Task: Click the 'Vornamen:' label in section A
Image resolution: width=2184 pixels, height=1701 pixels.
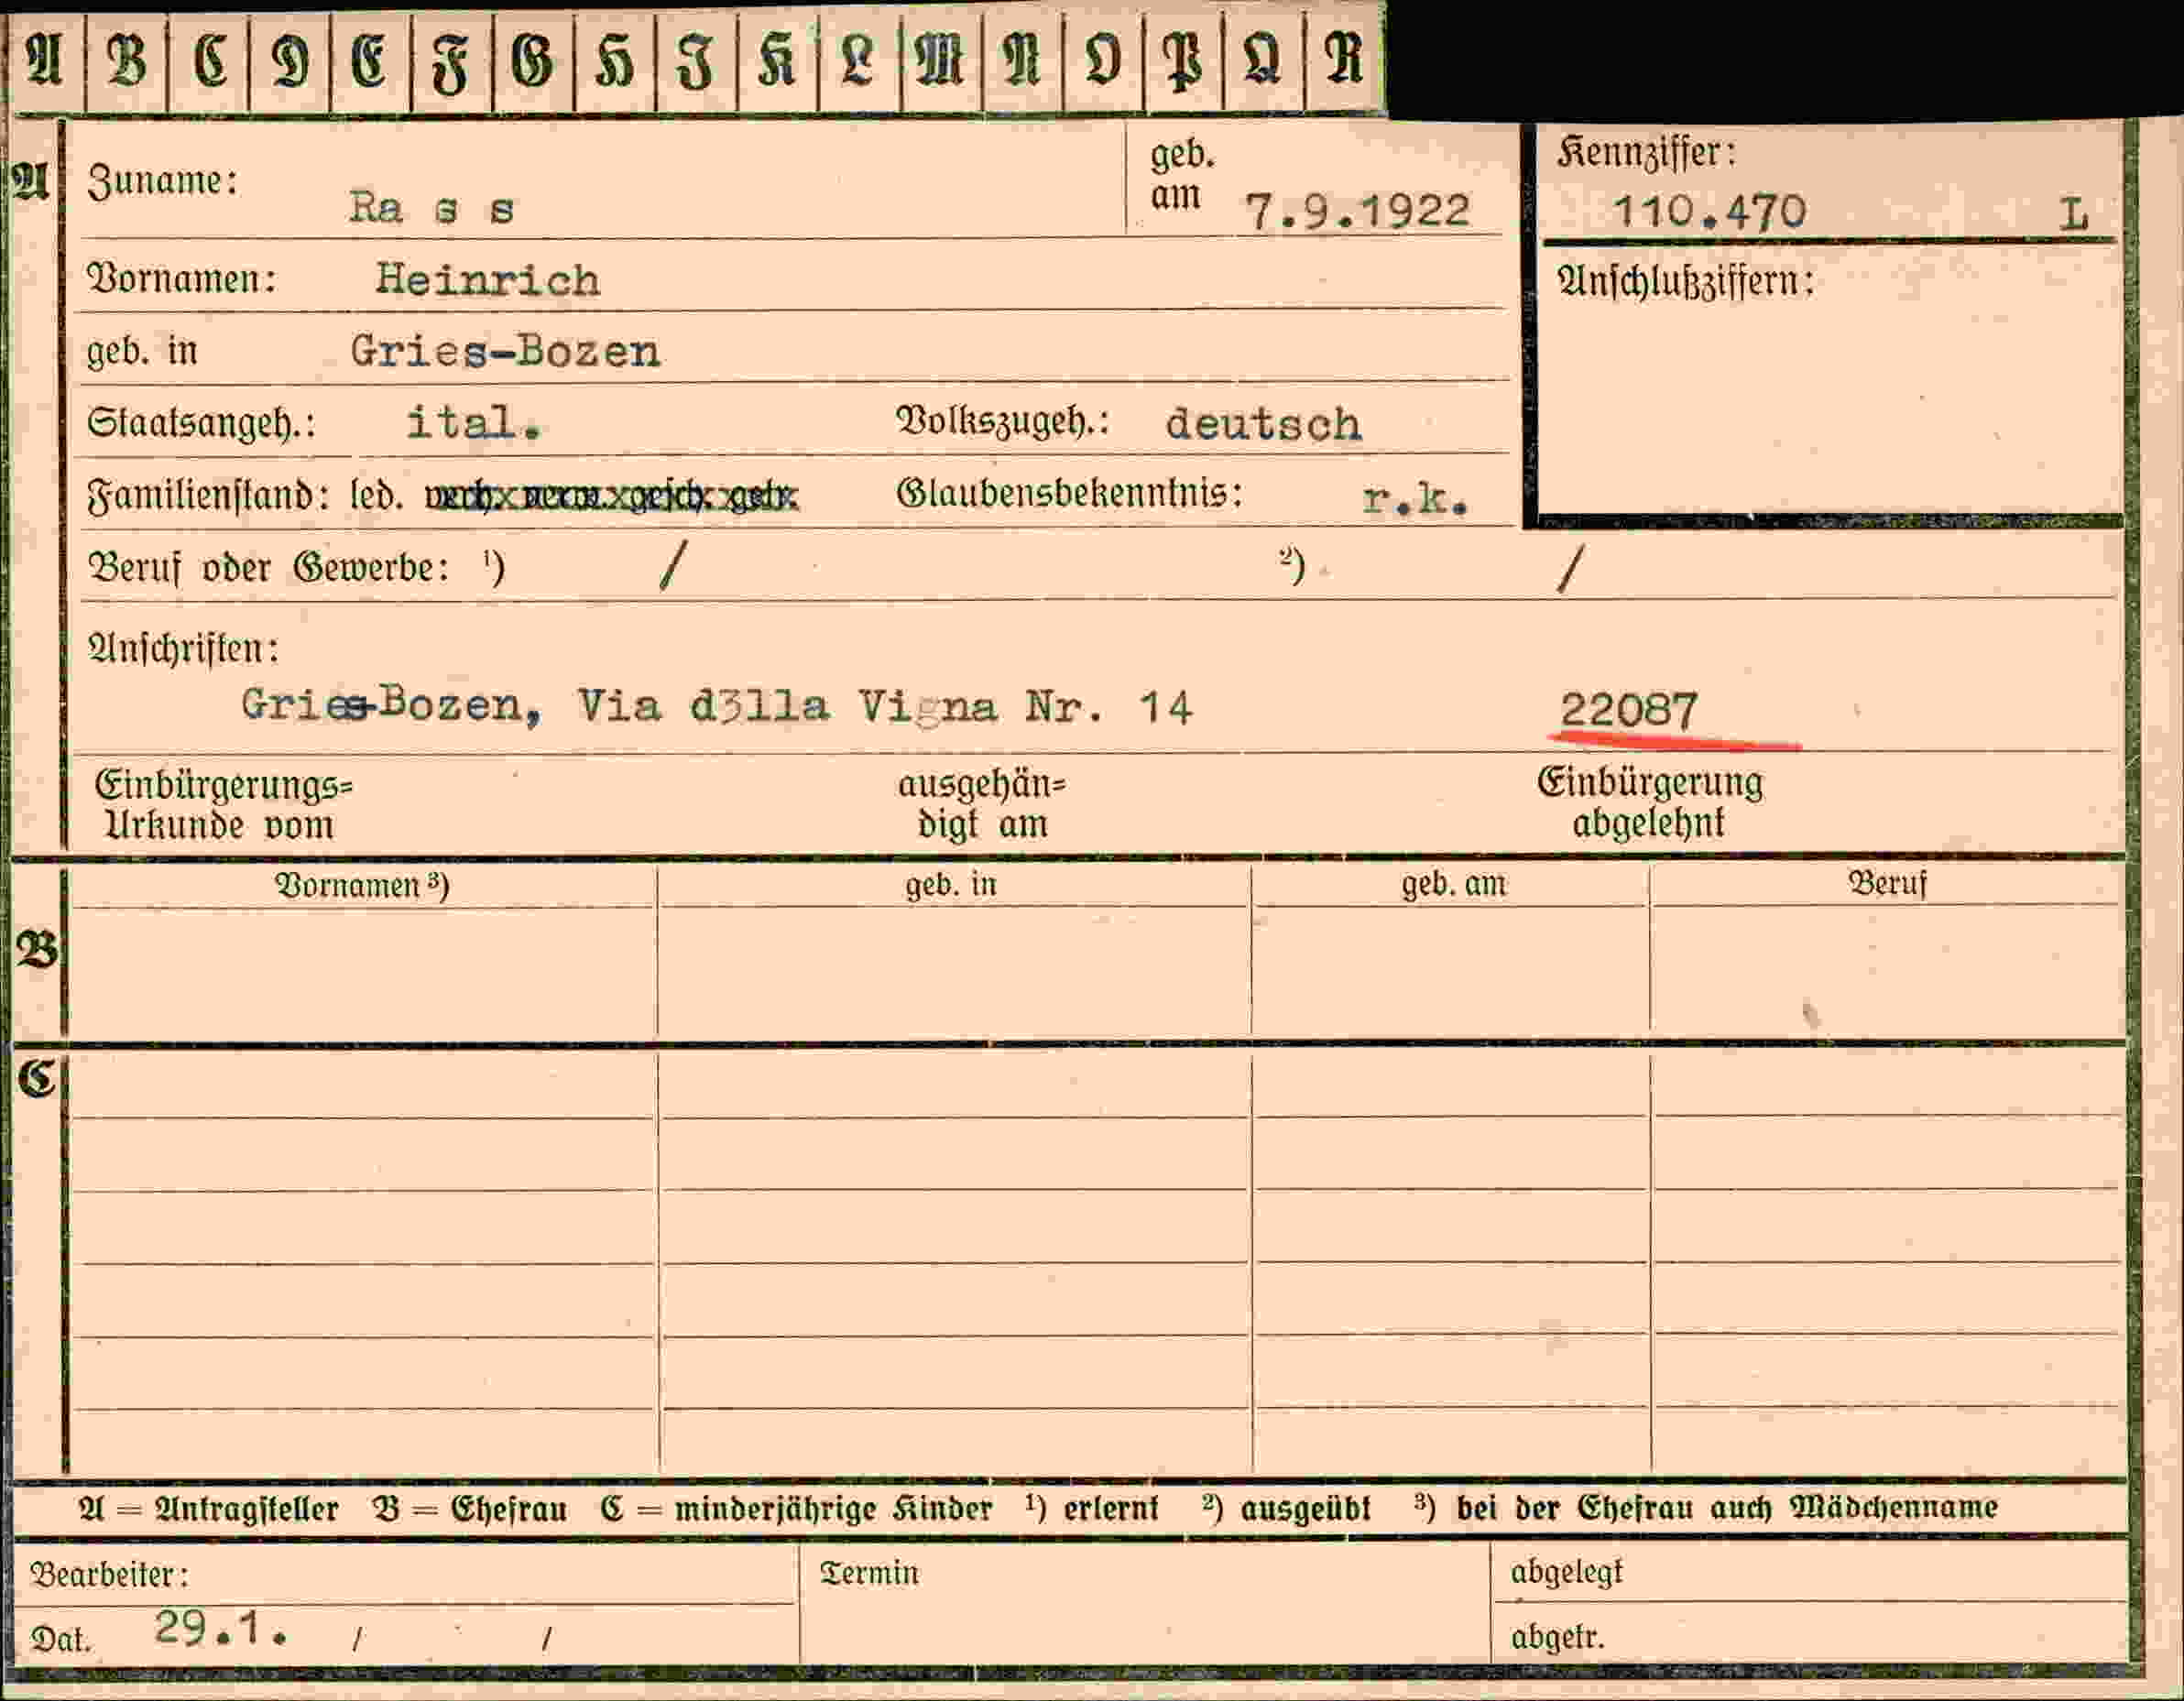Action: pyautogui.click(x=181, y=279)
